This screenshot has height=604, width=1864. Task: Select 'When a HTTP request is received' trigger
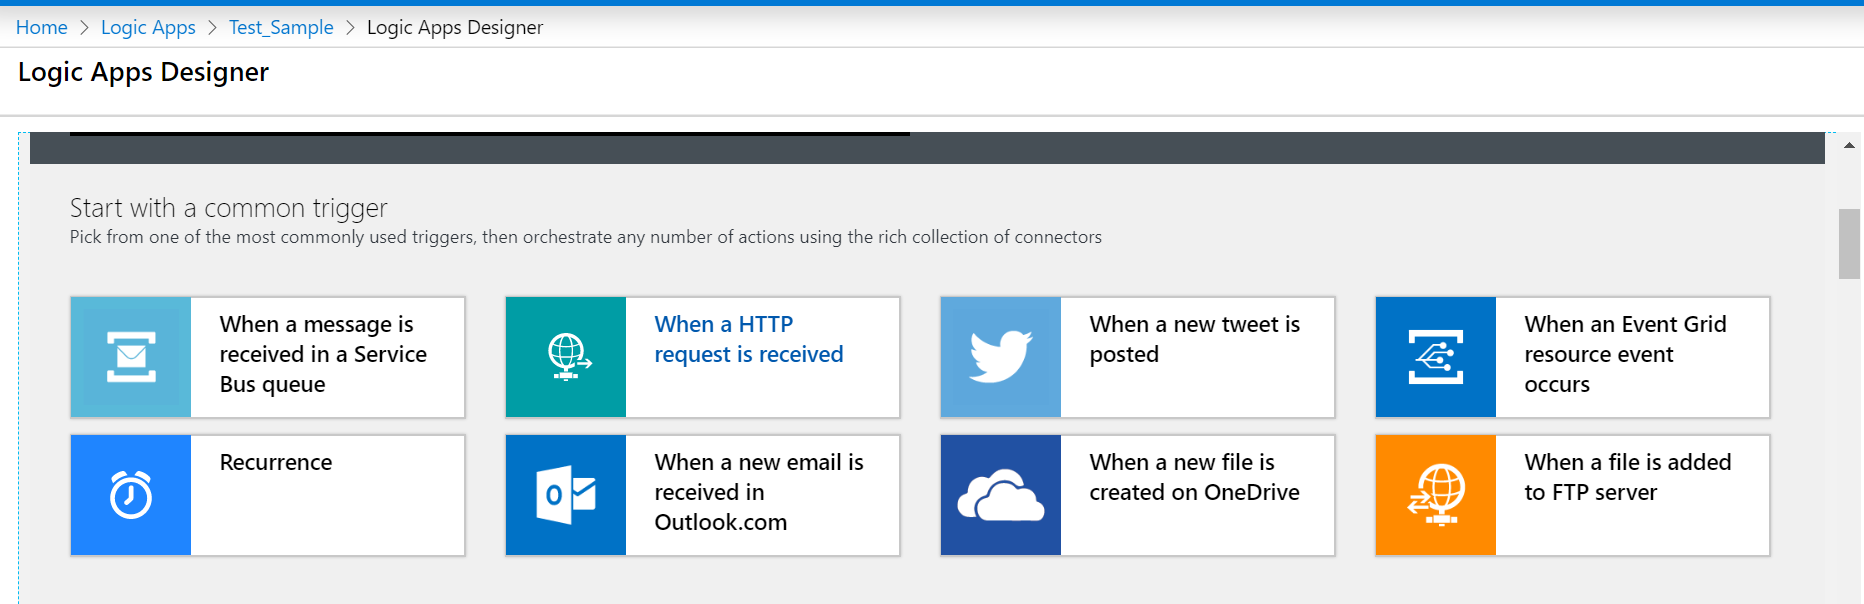pos(748,340)
